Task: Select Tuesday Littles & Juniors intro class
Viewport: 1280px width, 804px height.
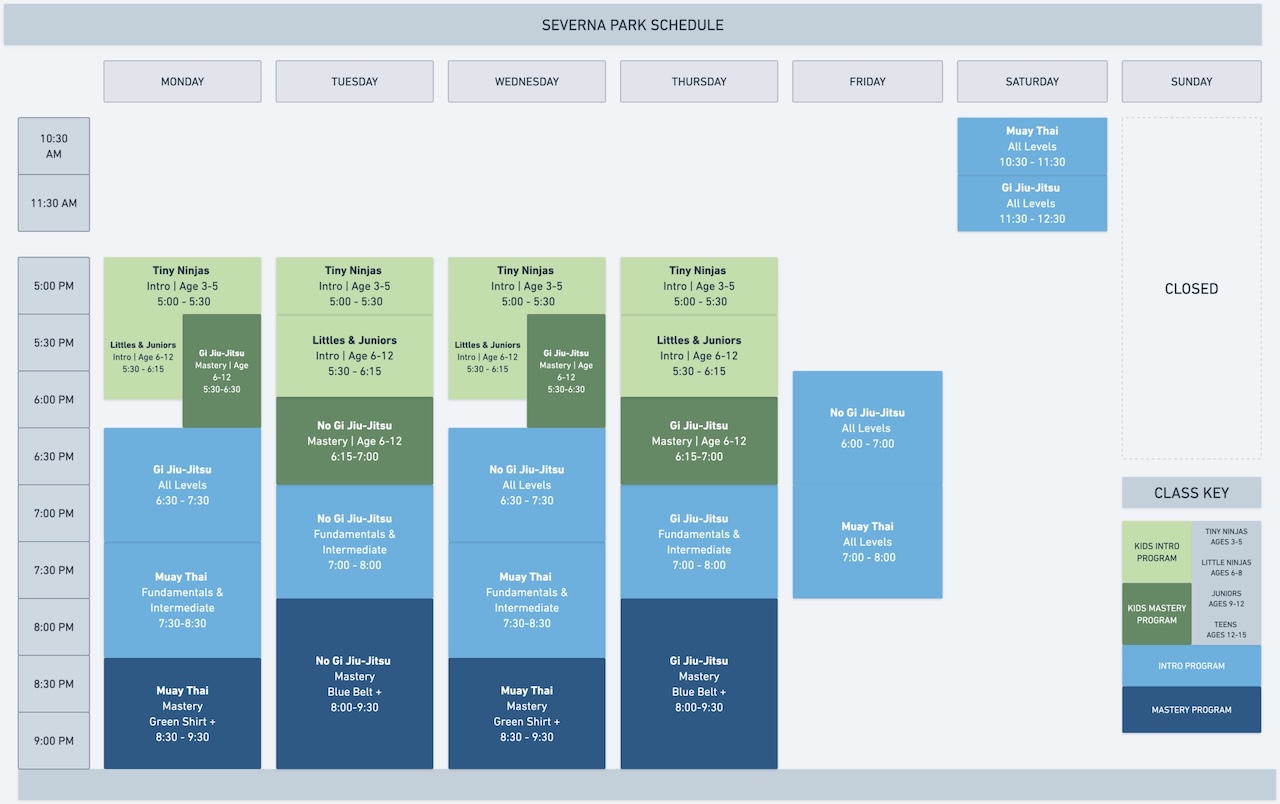Action: coord(354,356)
